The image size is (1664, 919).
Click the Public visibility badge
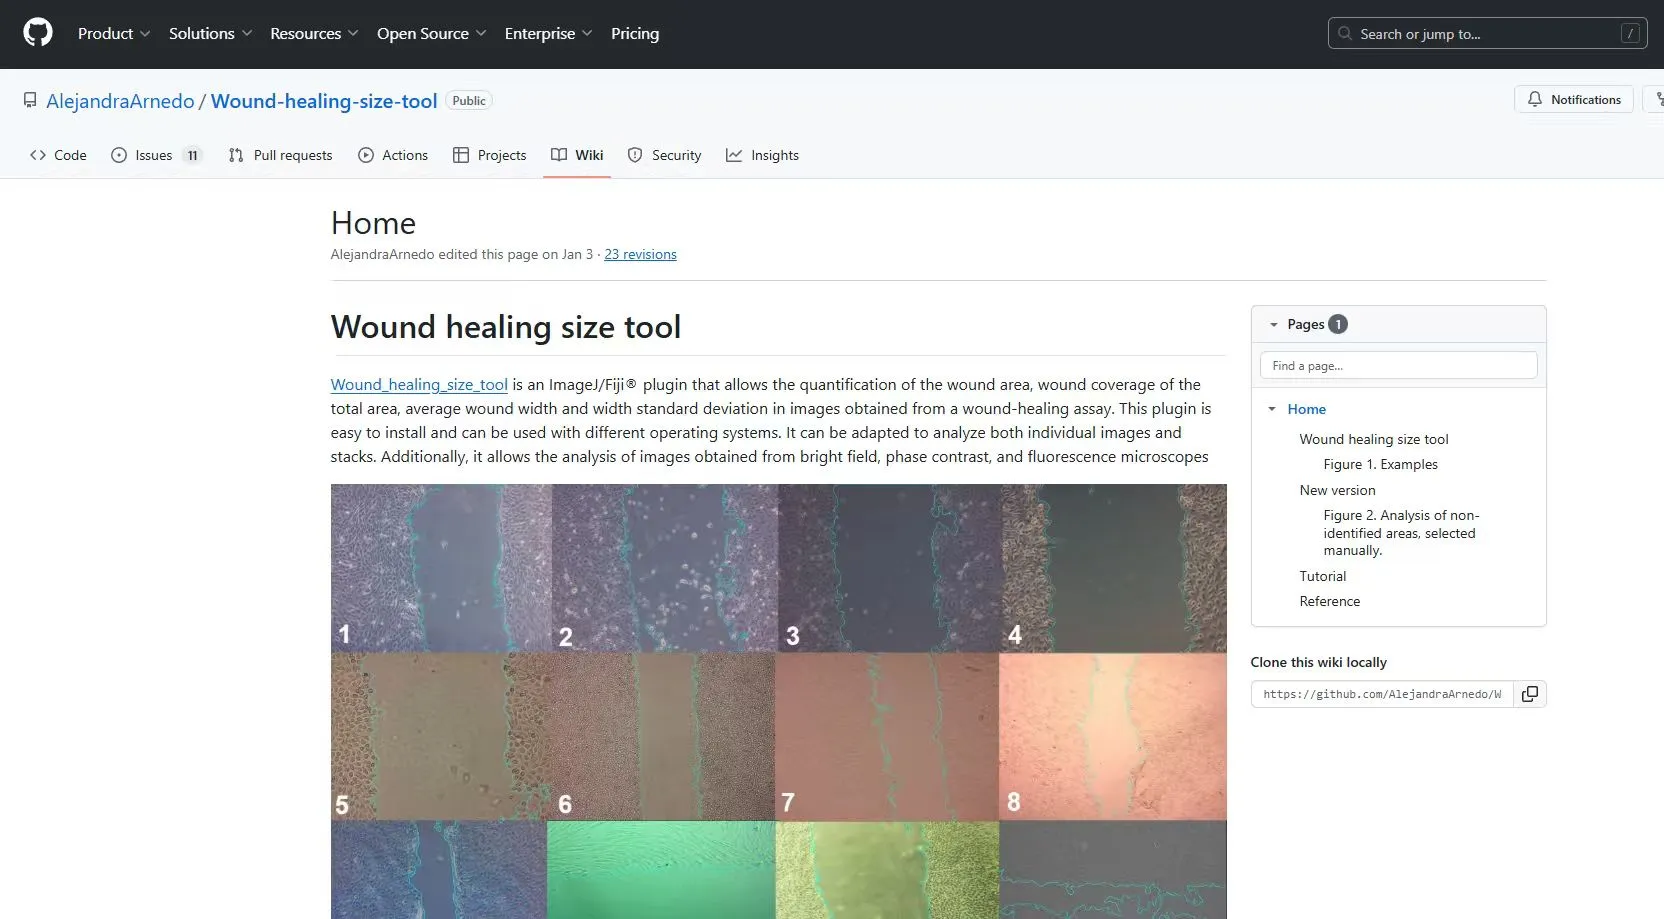click(x=469, y=101)
